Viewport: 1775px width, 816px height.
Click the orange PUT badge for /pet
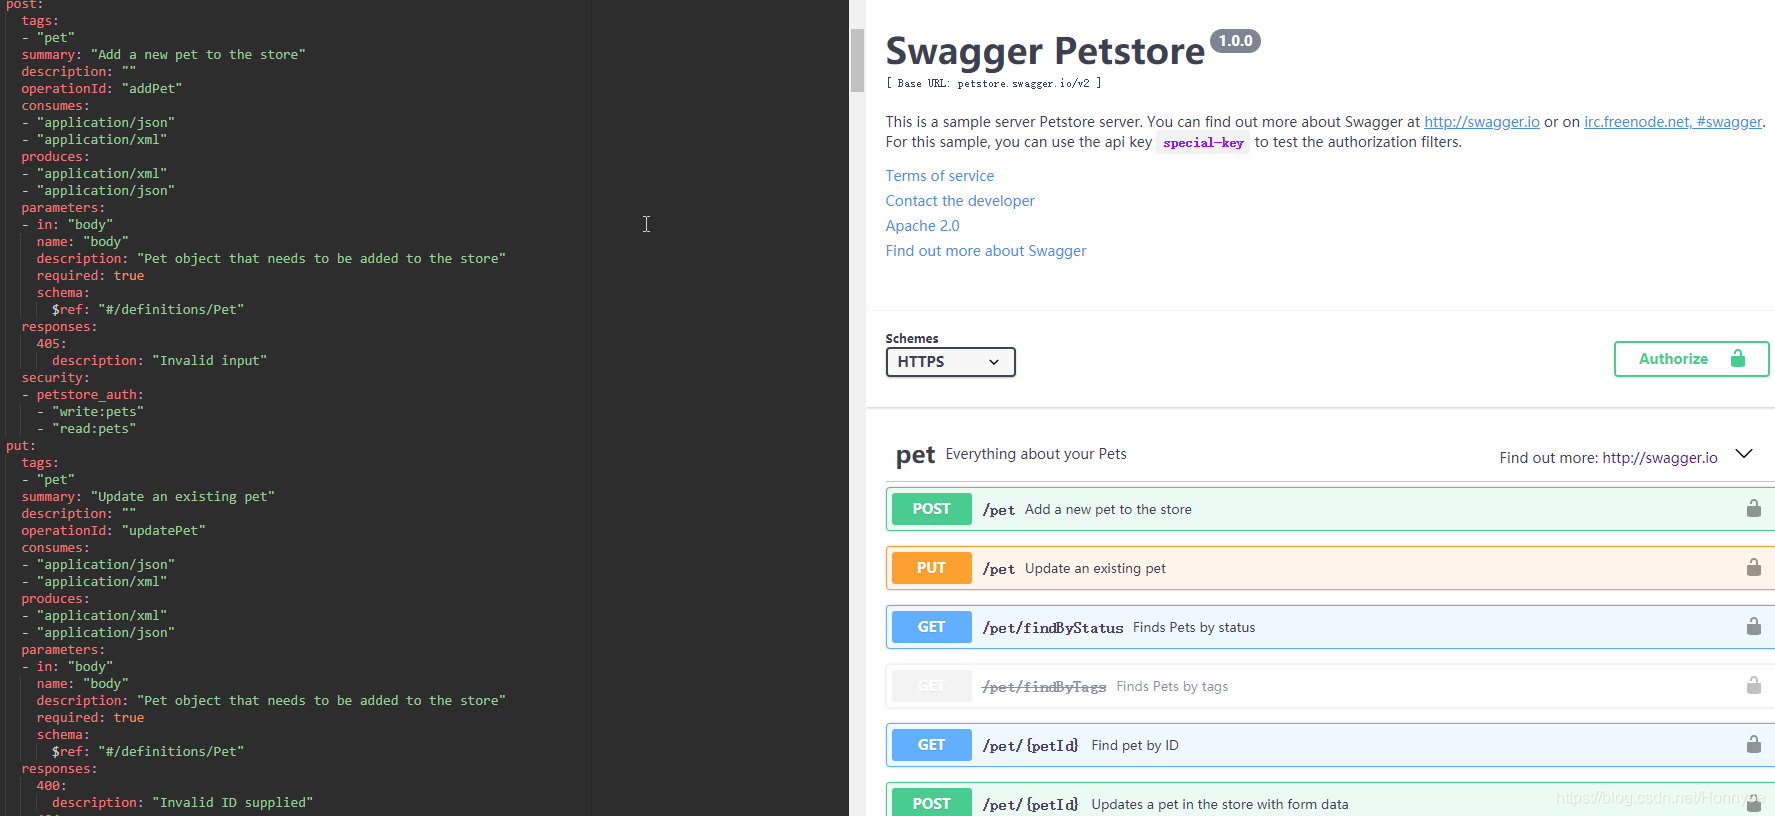pos(931,568)
